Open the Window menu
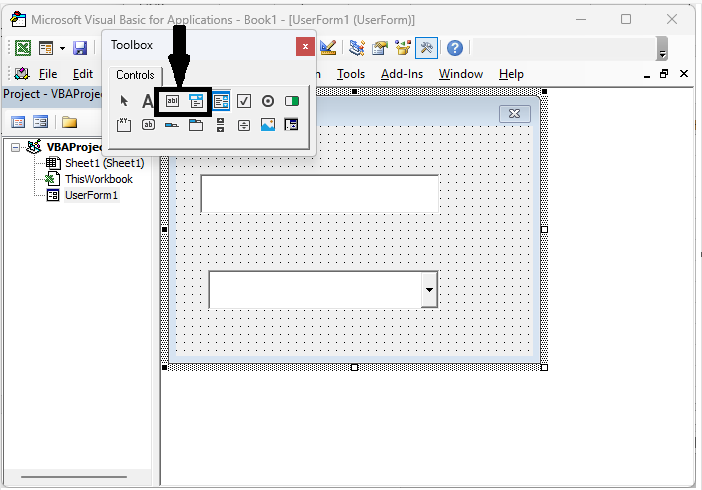The width and height of the screenshot is (702, 490). point(461,74)
